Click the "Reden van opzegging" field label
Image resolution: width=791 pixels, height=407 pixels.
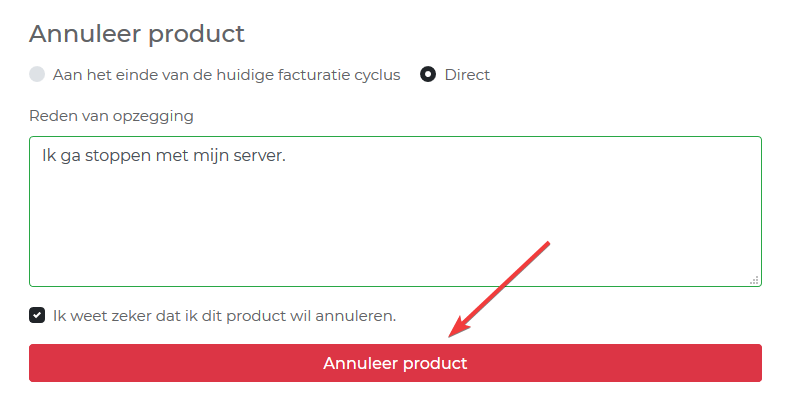[111, 115]
